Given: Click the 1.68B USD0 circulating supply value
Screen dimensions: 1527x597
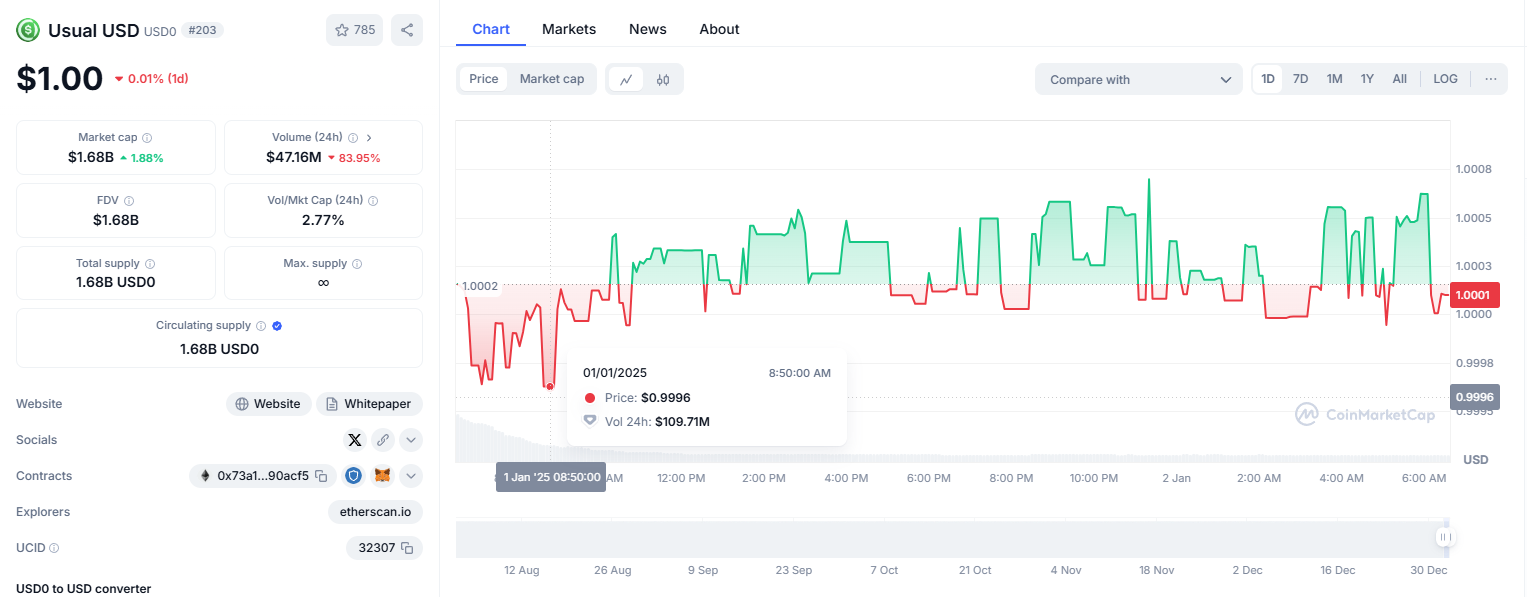Looking at the screenshot, I should click(219, 349).
